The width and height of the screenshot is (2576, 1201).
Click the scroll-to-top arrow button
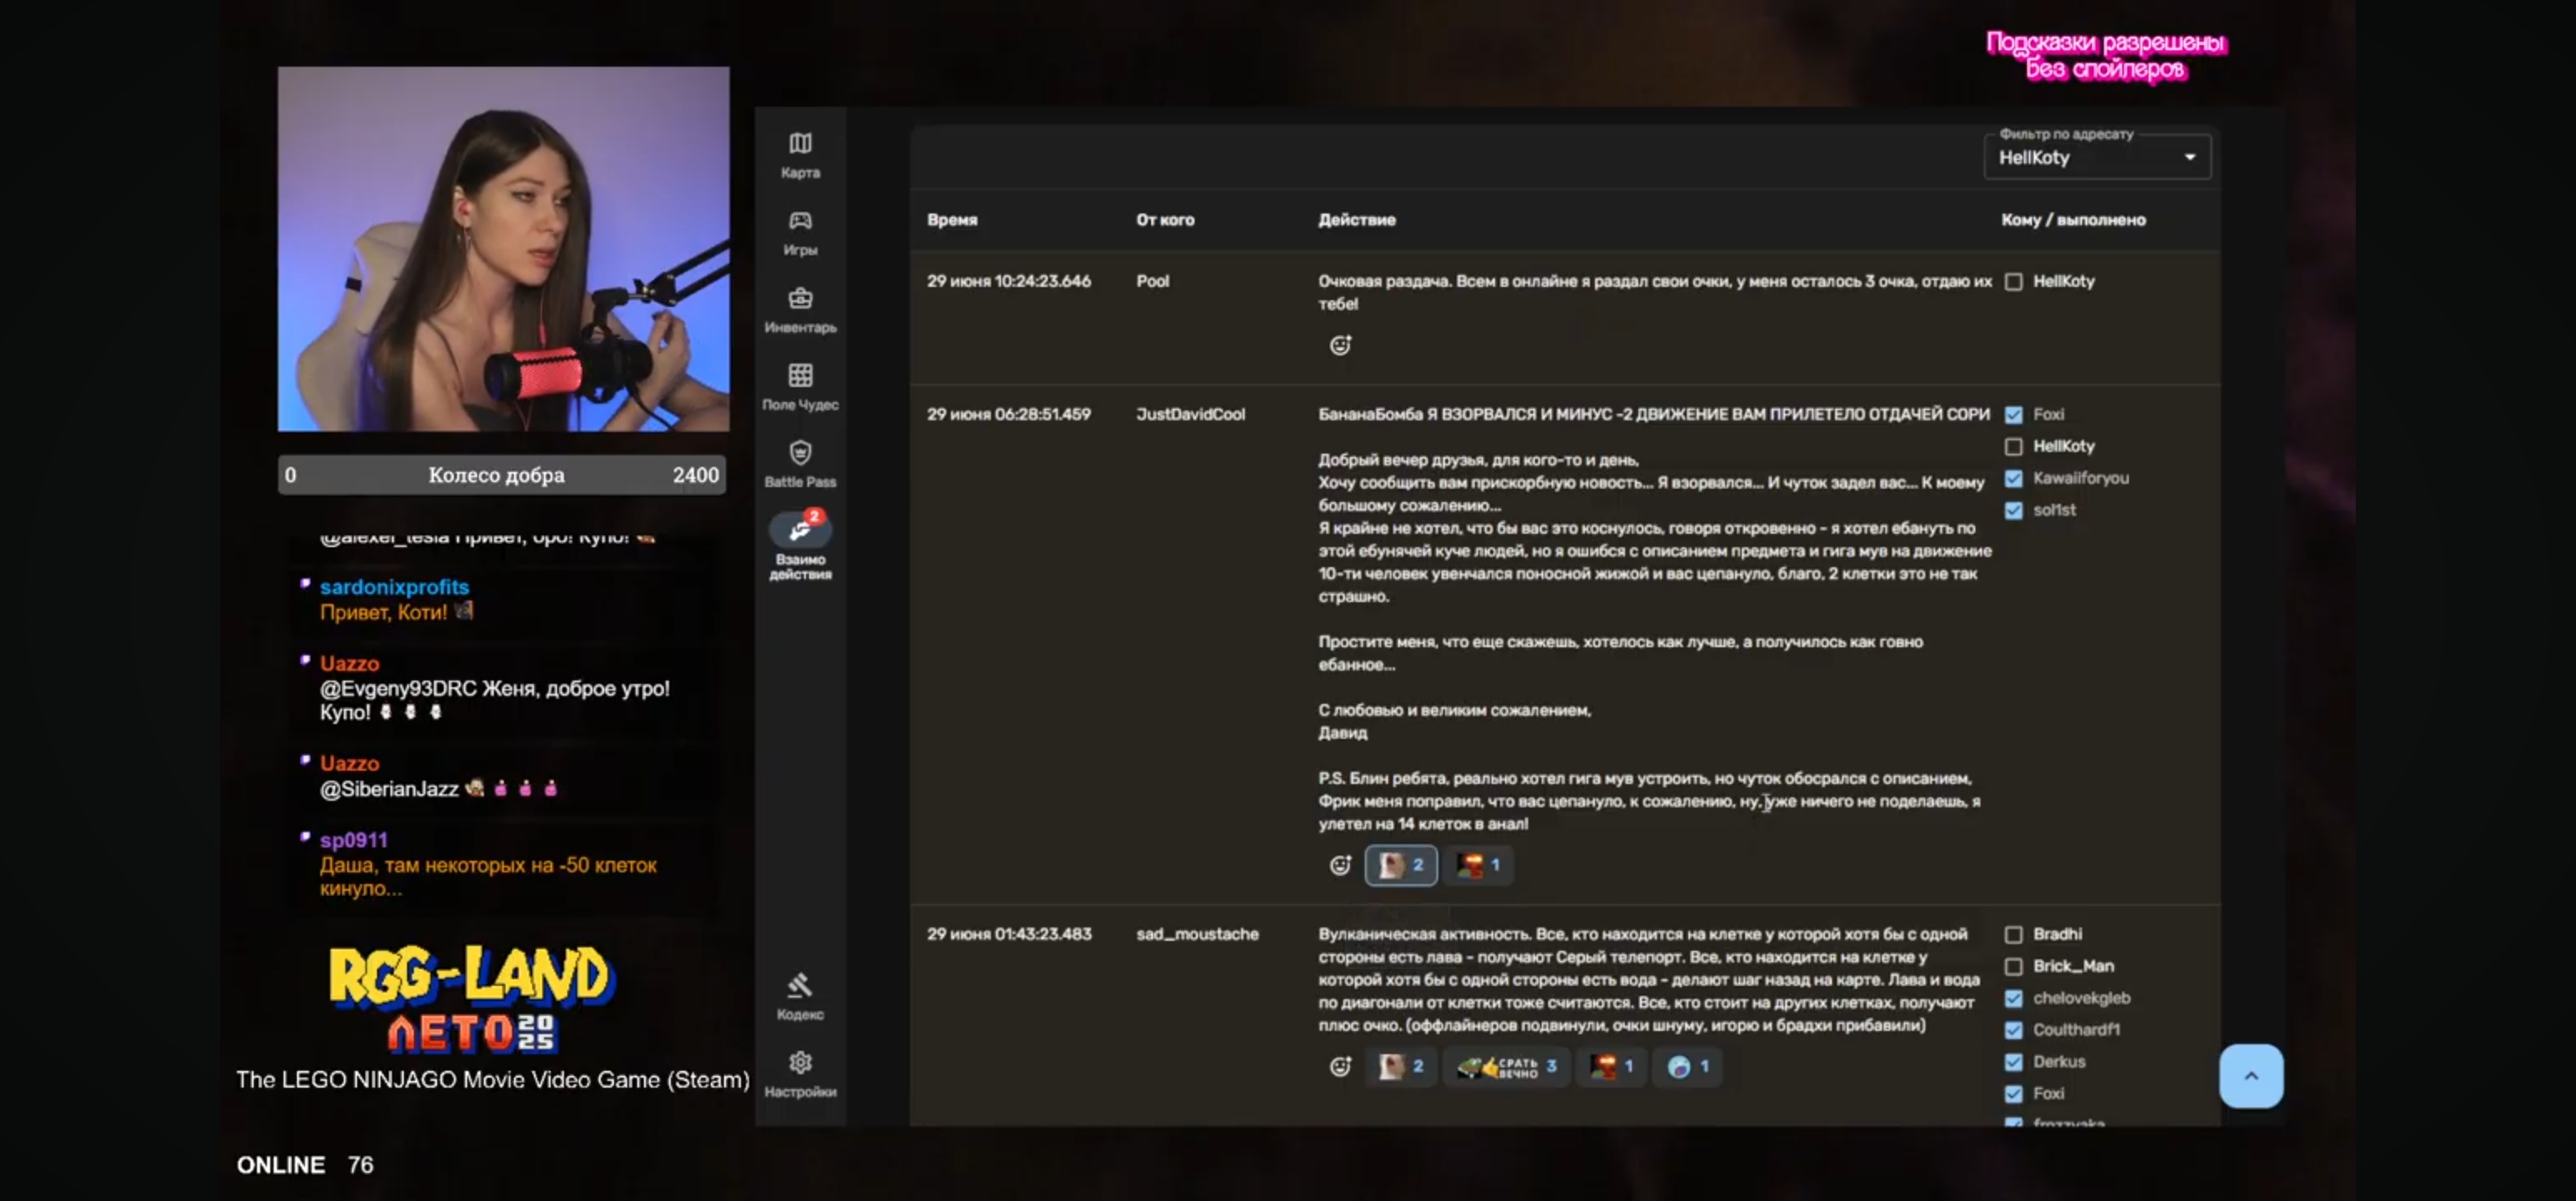pyautogui.click(x=2251, y=1076)
